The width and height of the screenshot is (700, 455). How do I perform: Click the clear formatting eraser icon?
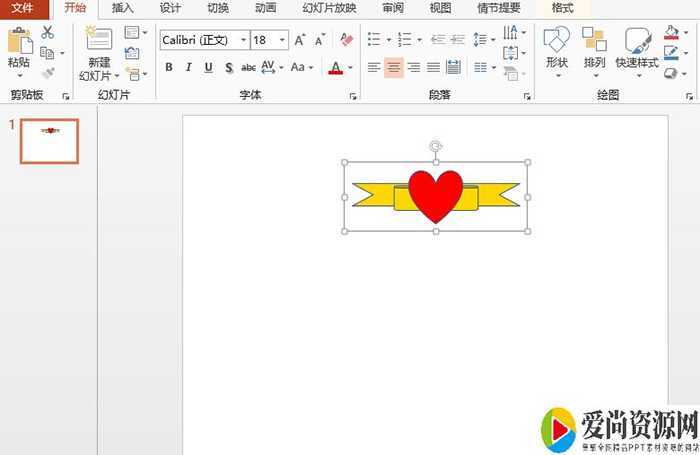346,40
